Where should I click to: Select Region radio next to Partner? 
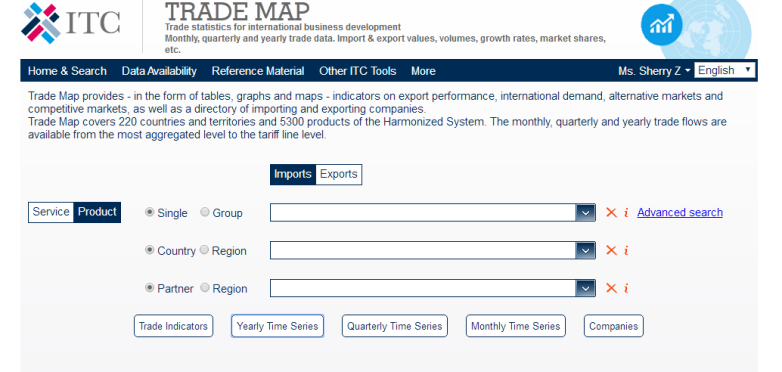click(x=204, y=288)
